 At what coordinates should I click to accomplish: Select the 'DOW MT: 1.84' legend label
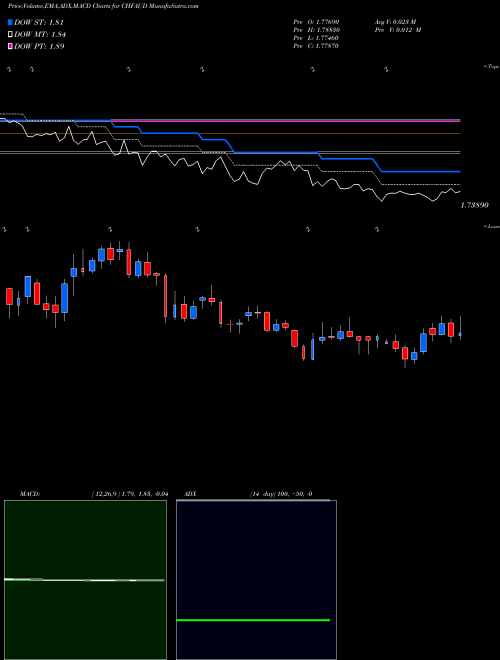40,35
